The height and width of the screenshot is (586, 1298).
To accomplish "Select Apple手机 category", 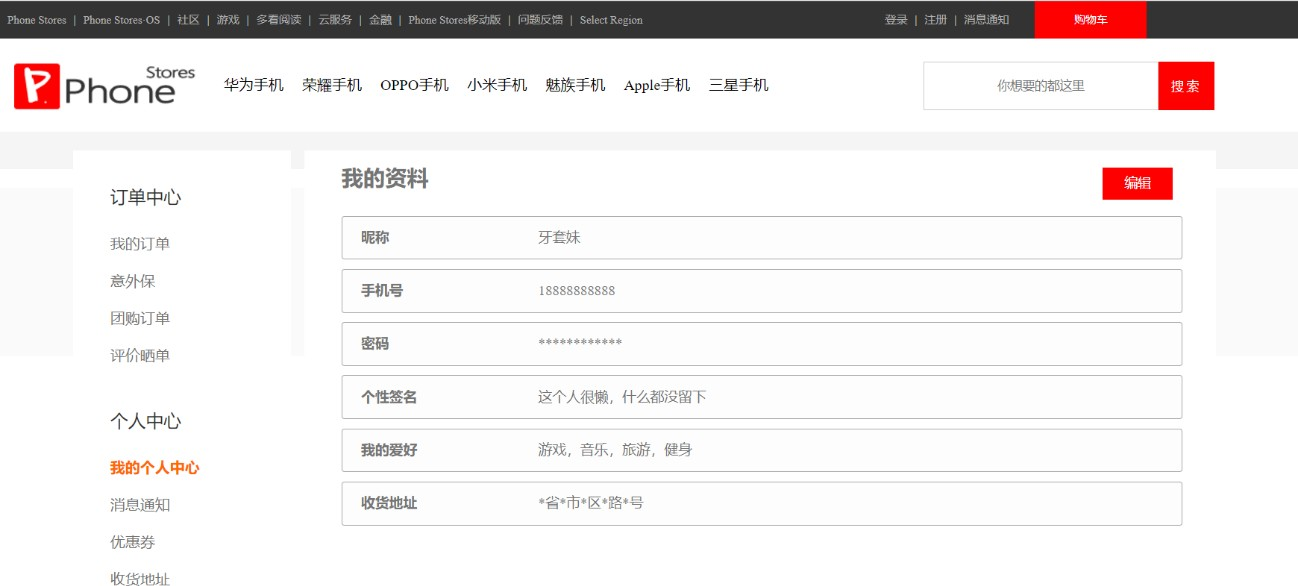I will point(657,86).
